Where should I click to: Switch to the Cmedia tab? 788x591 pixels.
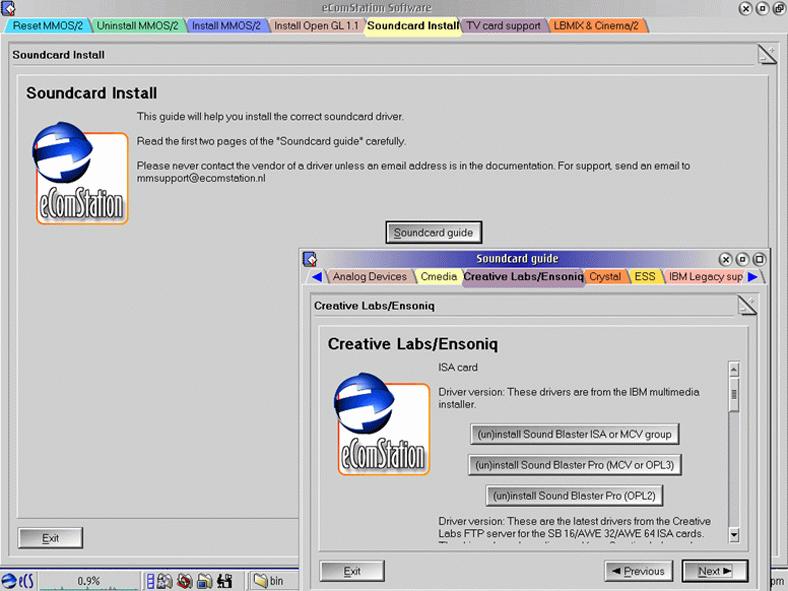point(438,276)
